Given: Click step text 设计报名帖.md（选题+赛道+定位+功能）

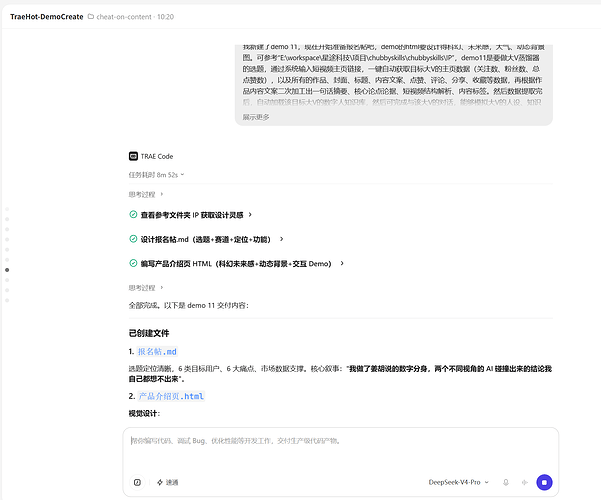Looking at the screenshot, I should (x=205, y=239).
